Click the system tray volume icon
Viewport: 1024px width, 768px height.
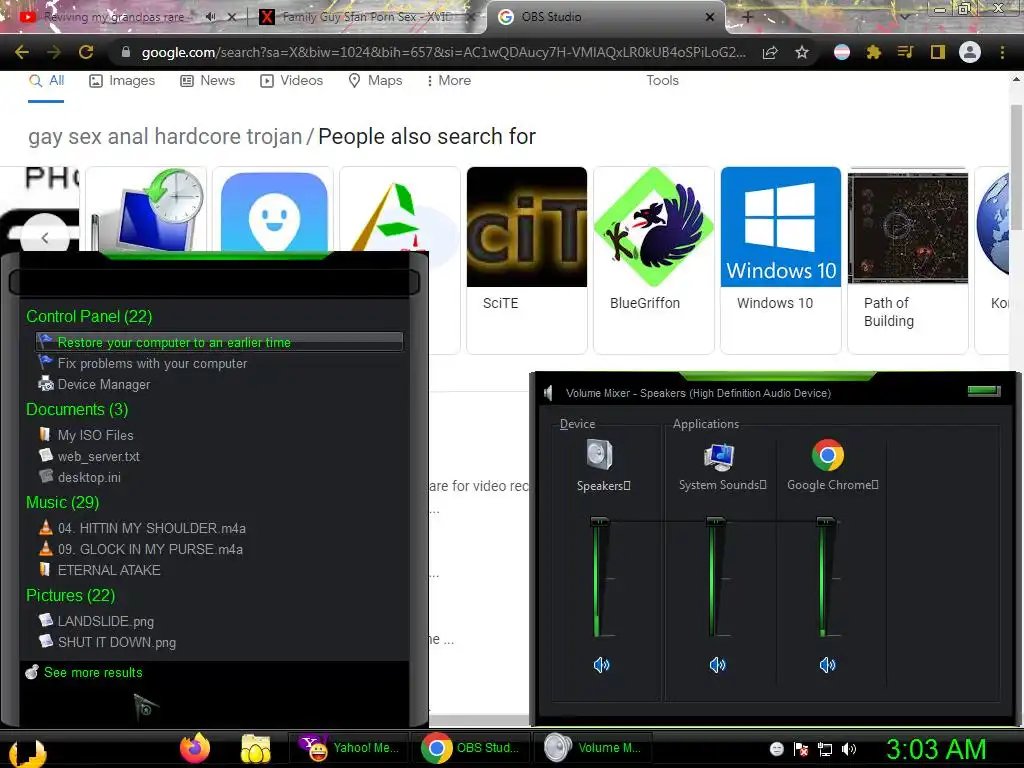[x=848, y=749]
